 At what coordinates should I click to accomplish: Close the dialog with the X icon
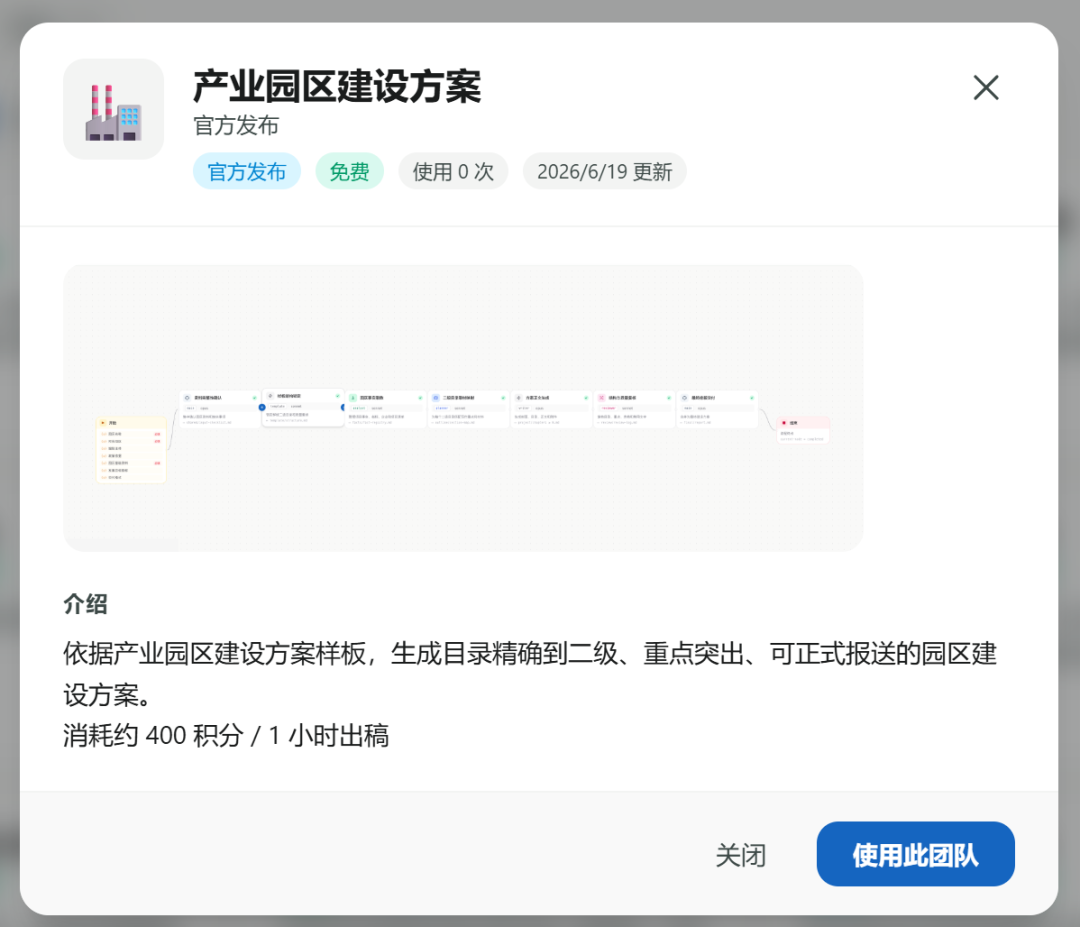tap(986, 87)
